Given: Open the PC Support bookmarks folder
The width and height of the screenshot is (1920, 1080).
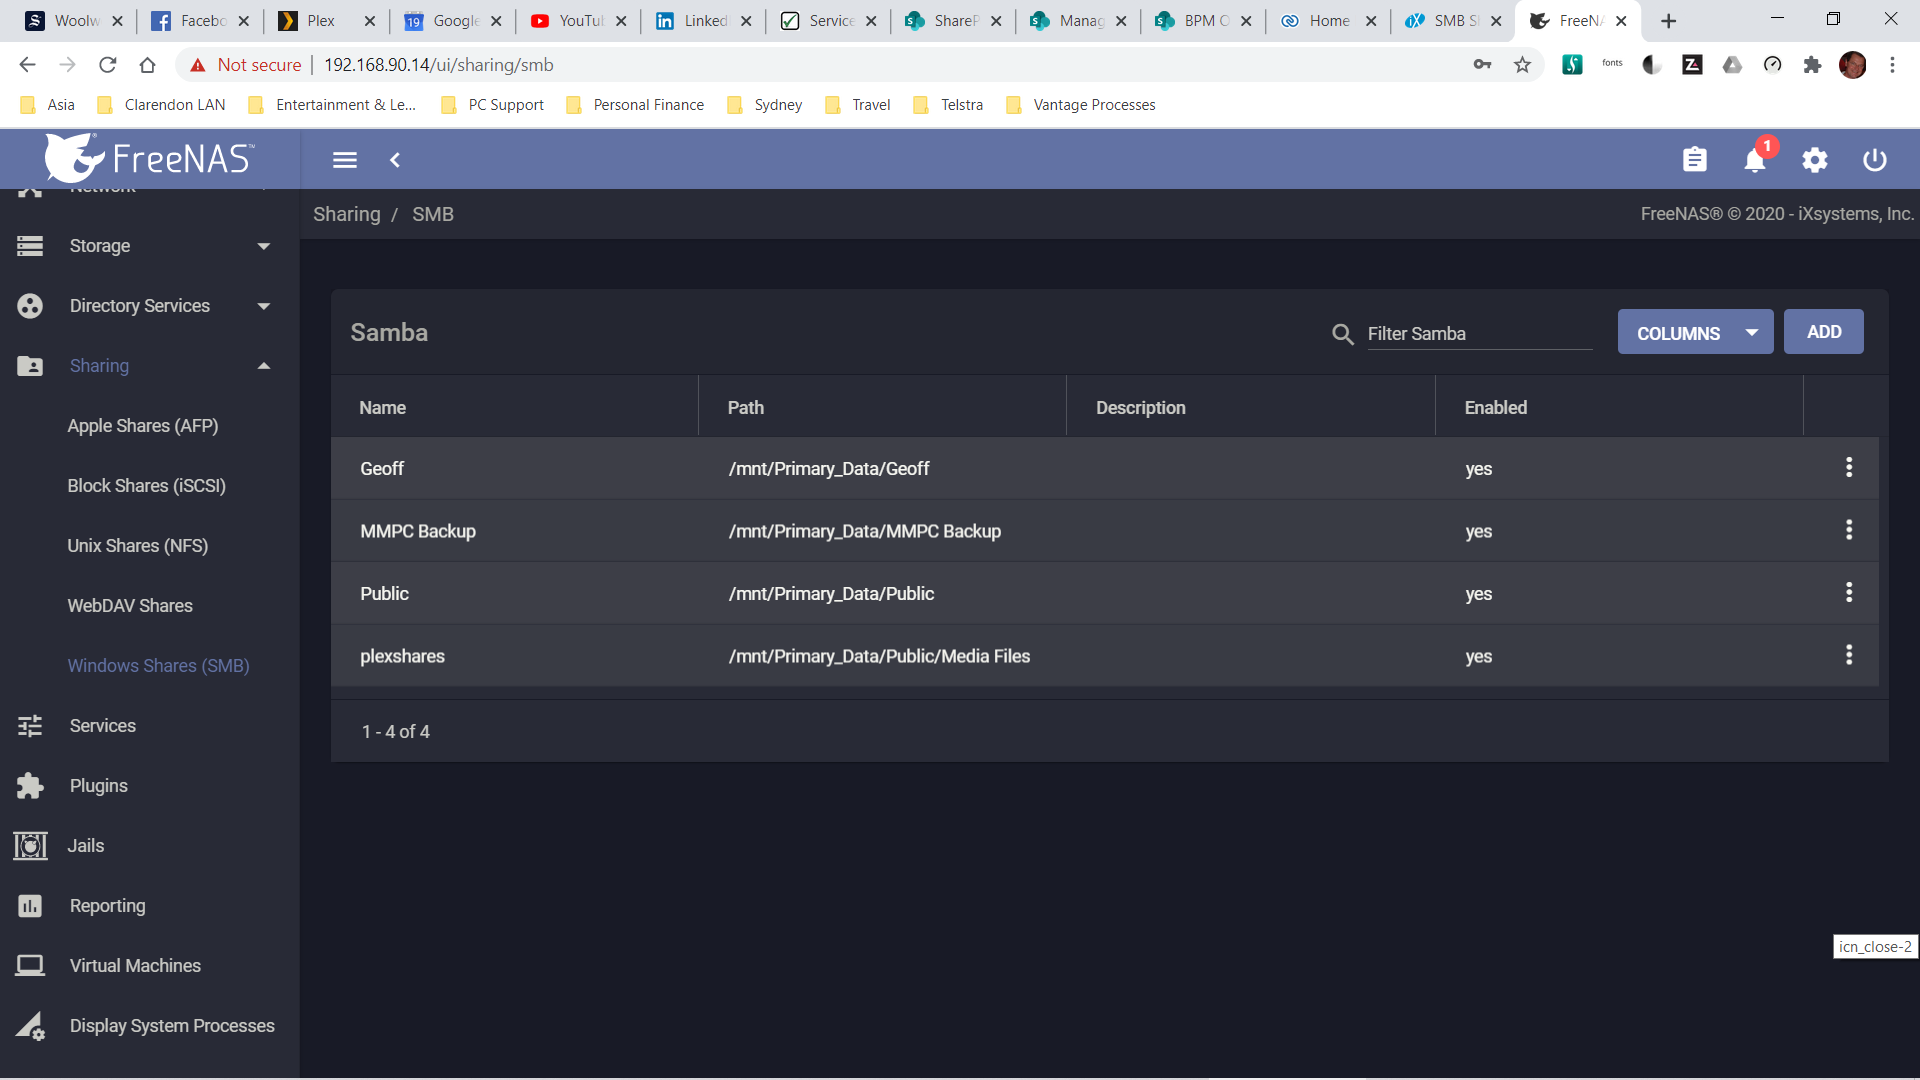Looking at the screenshot, I should [492, 105].
